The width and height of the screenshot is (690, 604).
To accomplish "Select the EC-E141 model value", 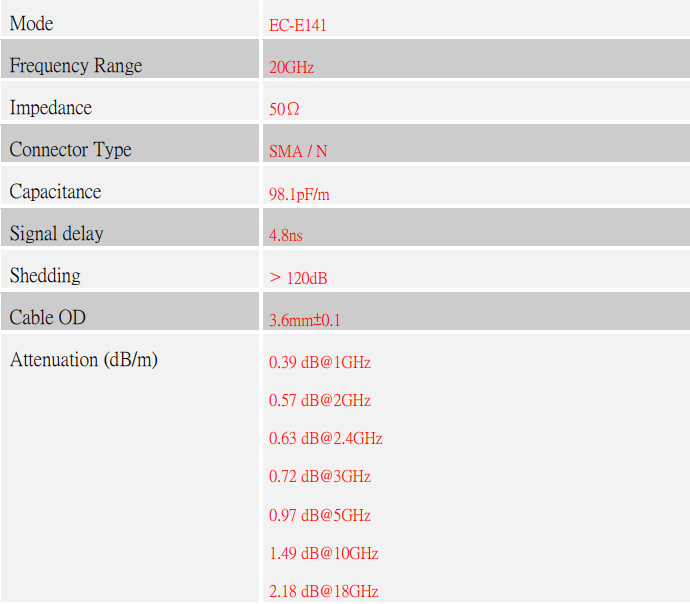I will (298, 26).
